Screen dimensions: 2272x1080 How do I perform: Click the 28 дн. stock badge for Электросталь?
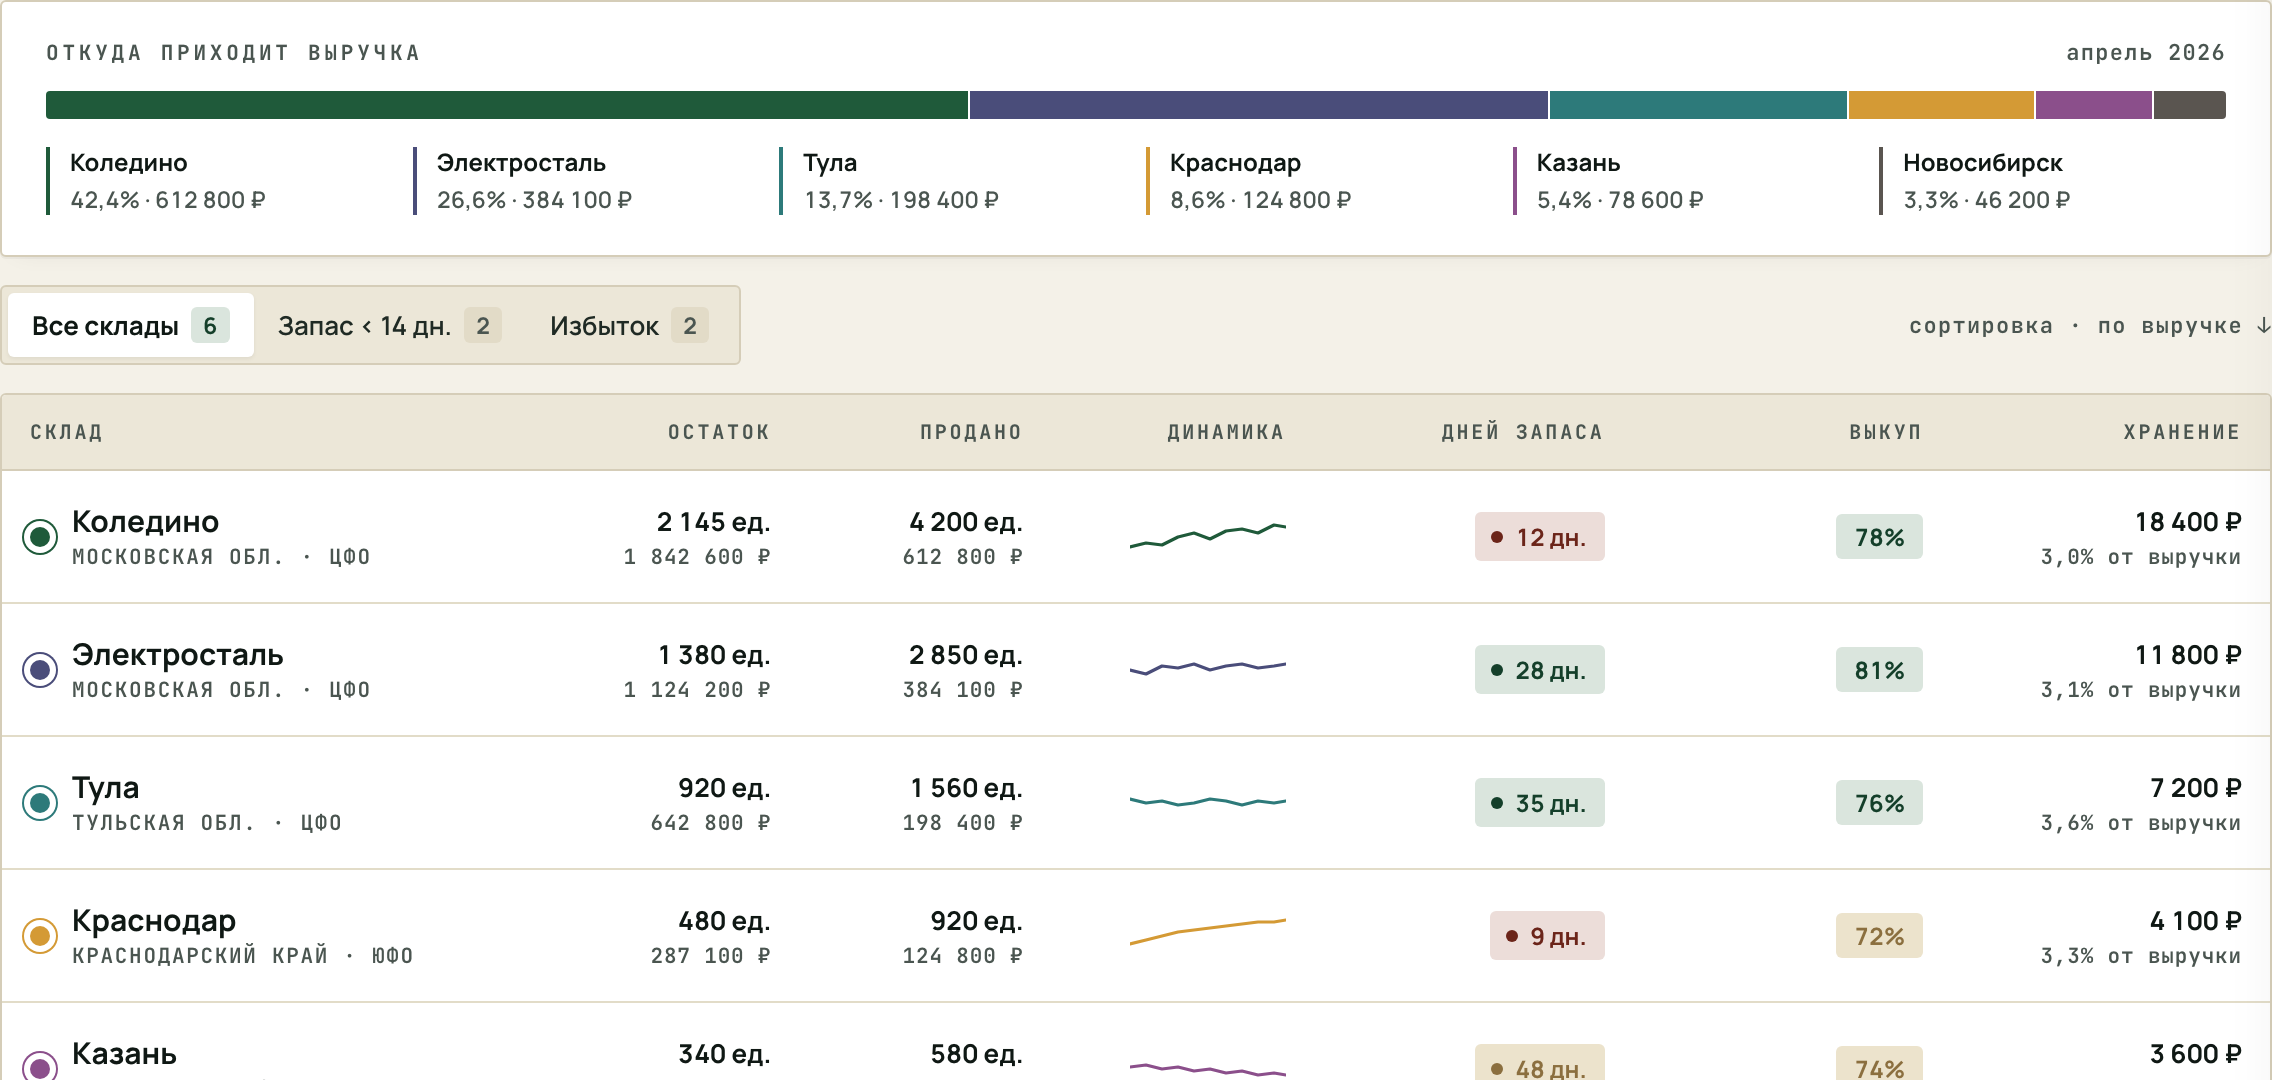pyautogui.click(x=1540, y=670)
